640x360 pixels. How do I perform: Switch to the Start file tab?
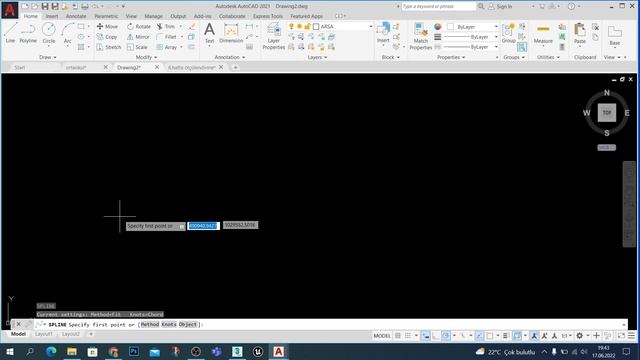tap(20, 67)
